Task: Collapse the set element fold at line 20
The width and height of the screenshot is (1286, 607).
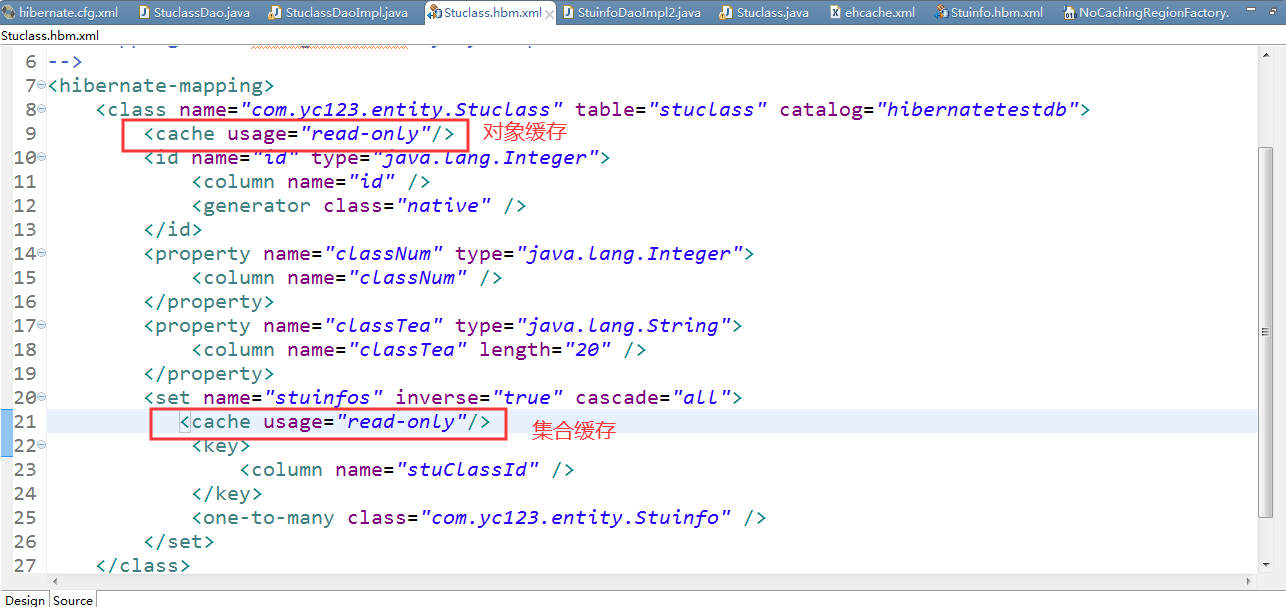Action: point(41,397)
